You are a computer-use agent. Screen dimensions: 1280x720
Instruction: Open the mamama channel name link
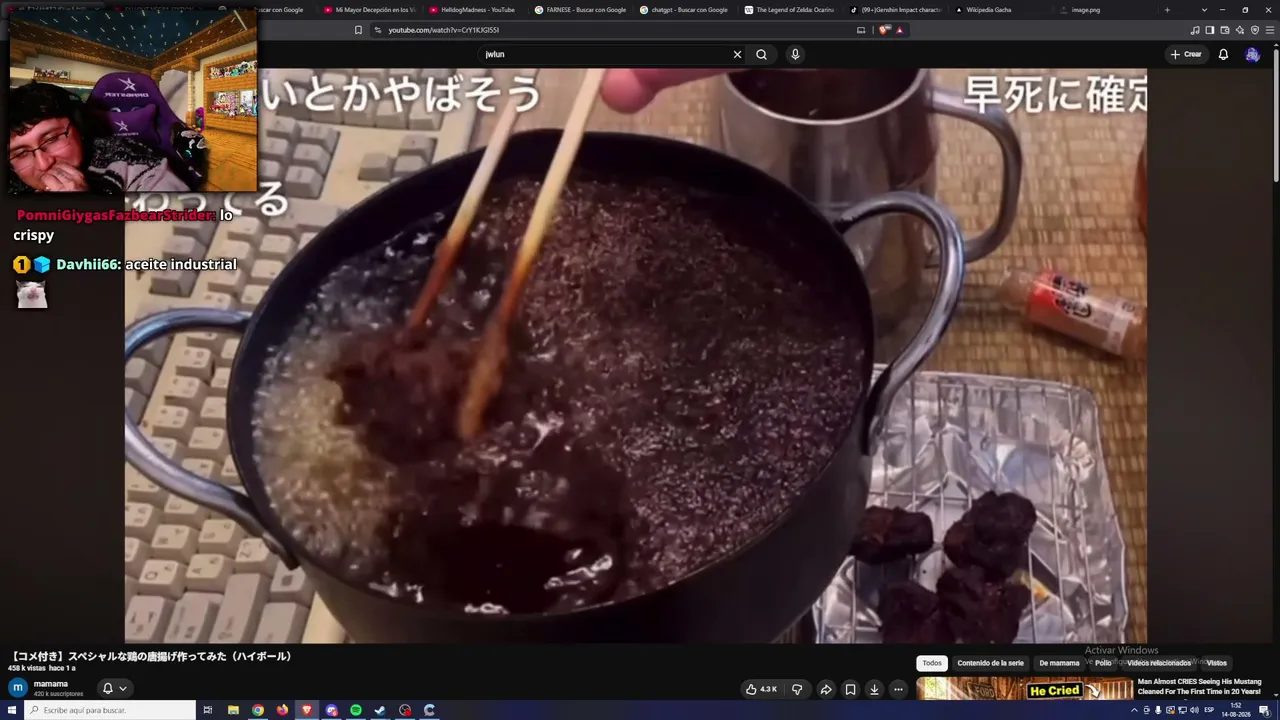(x=51, y=684)
